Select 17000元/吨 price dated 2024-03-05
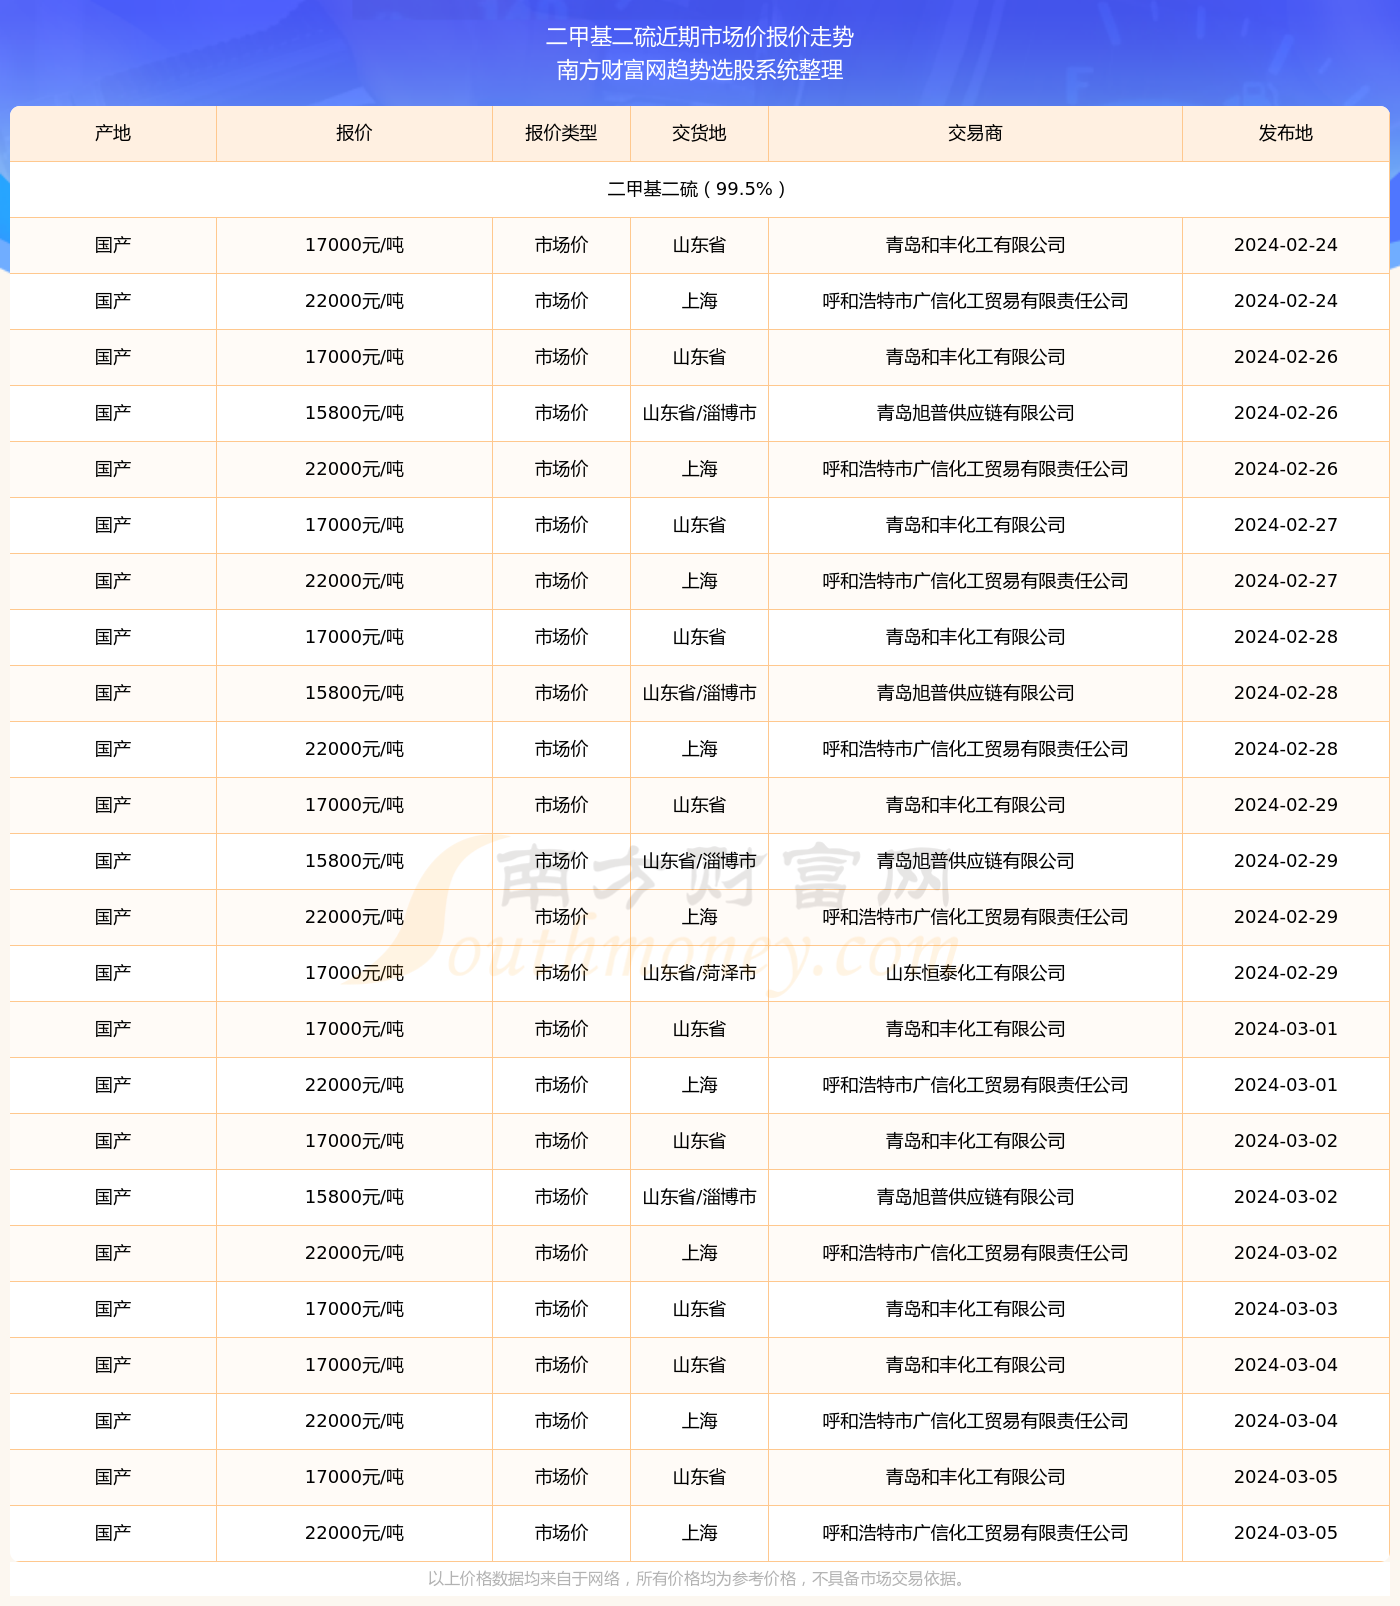Viewport: 1400px width, 1606px height. click(354, 1477)
